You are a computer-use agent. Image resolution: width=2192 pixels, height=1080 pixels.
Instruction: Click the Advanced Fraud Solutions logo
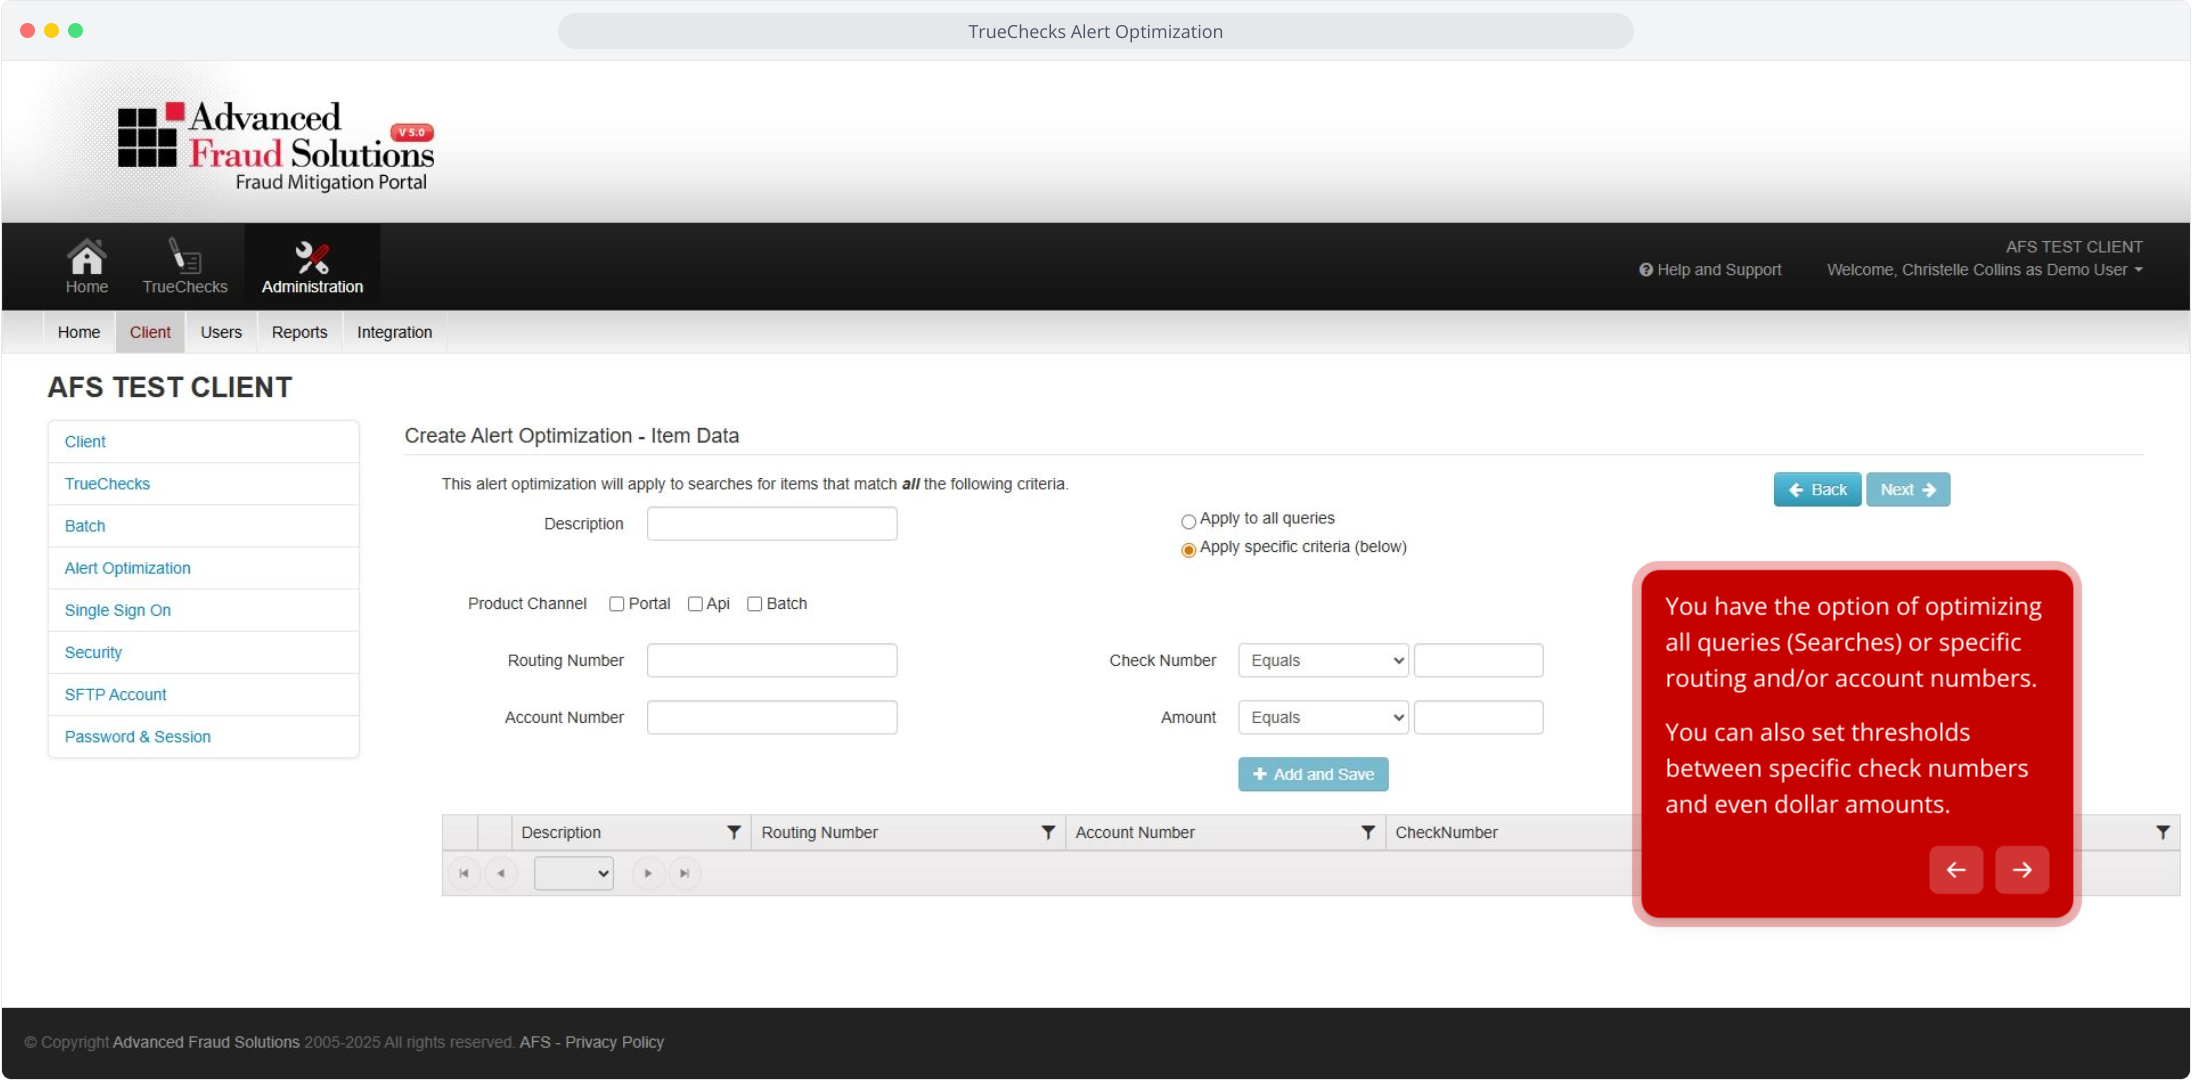click(x=276, y=146)
